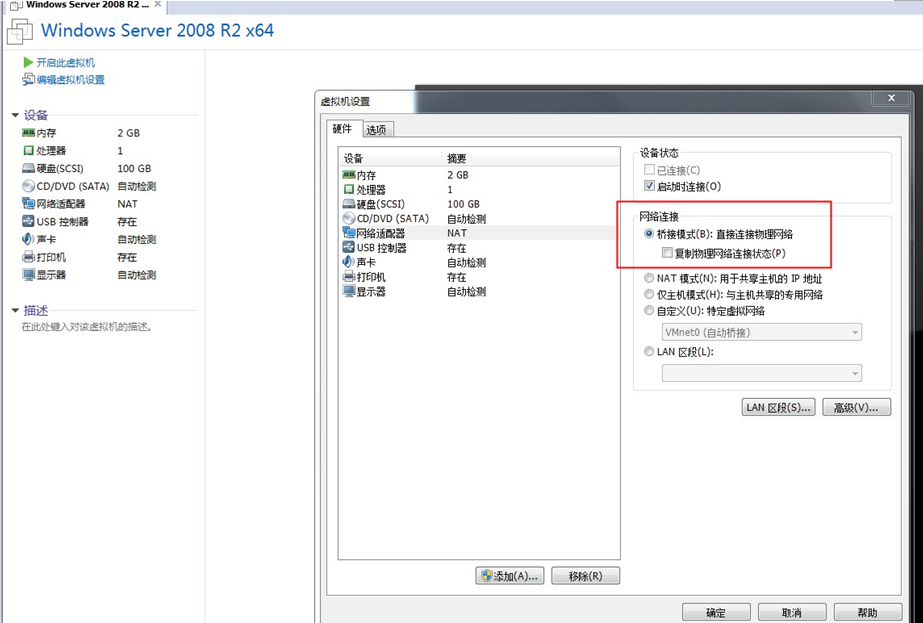Click CD/DVD disc icon in dialog hardware list
923x623 pixels.
[x=348, y=218]
